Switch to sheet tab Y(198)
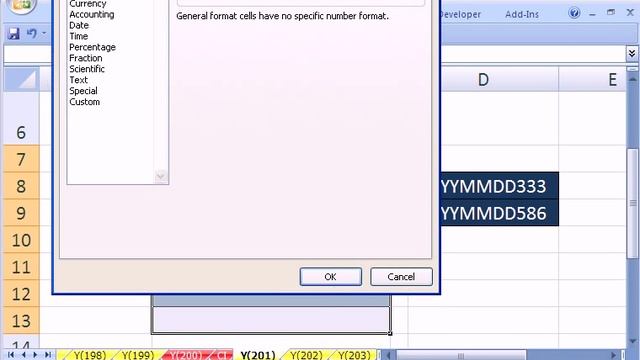The image size is (640, 360). [x=89, y=355]
